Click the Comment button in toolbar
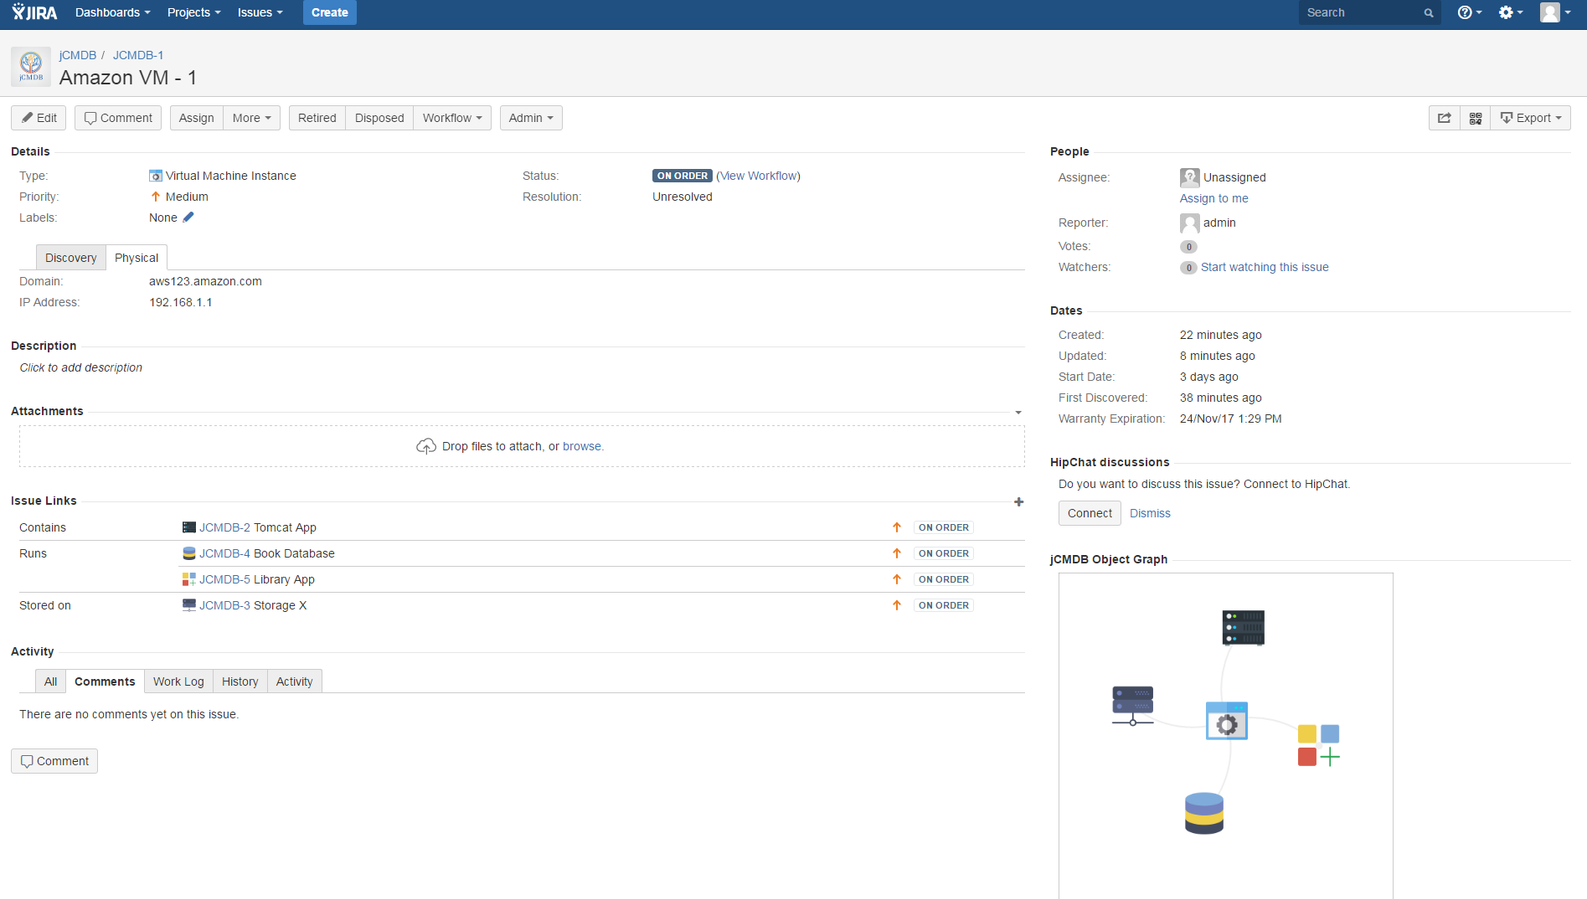 [118, 118]
